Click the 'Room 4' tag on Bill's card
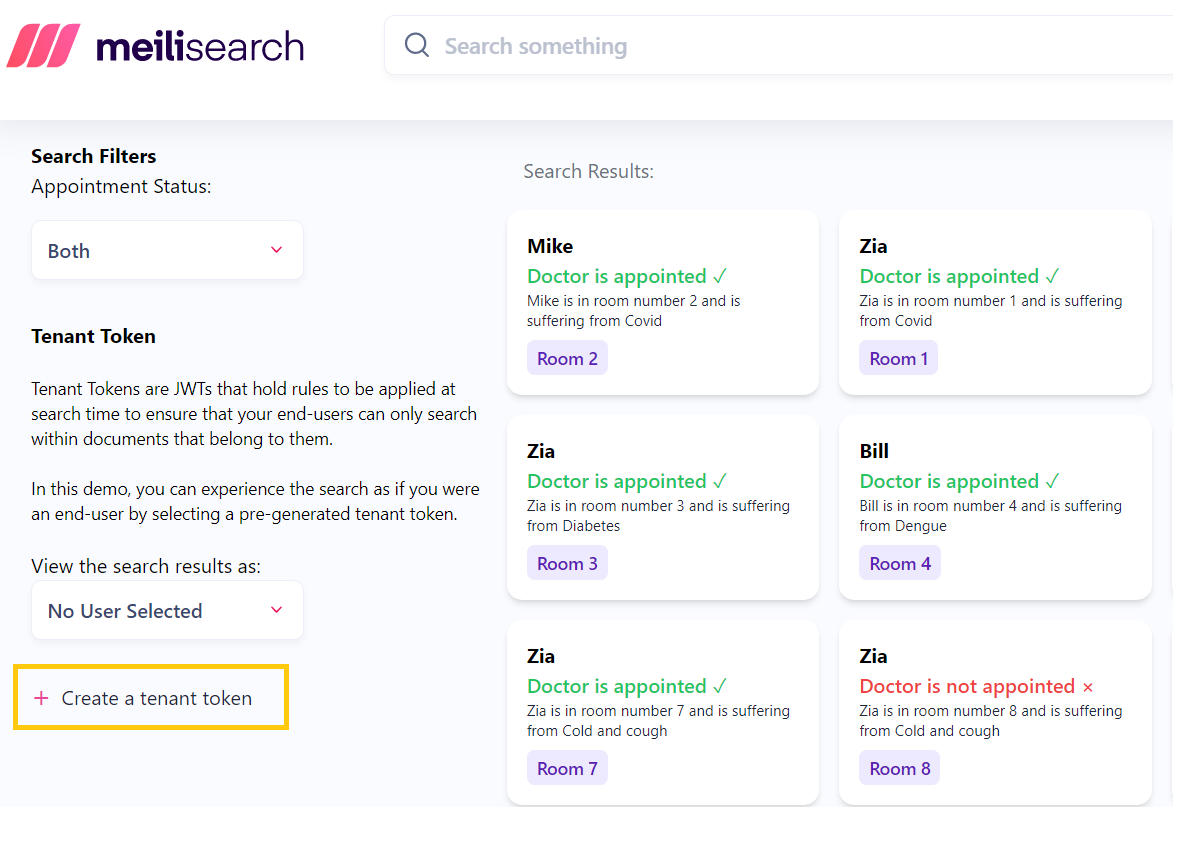 point(900,564)
